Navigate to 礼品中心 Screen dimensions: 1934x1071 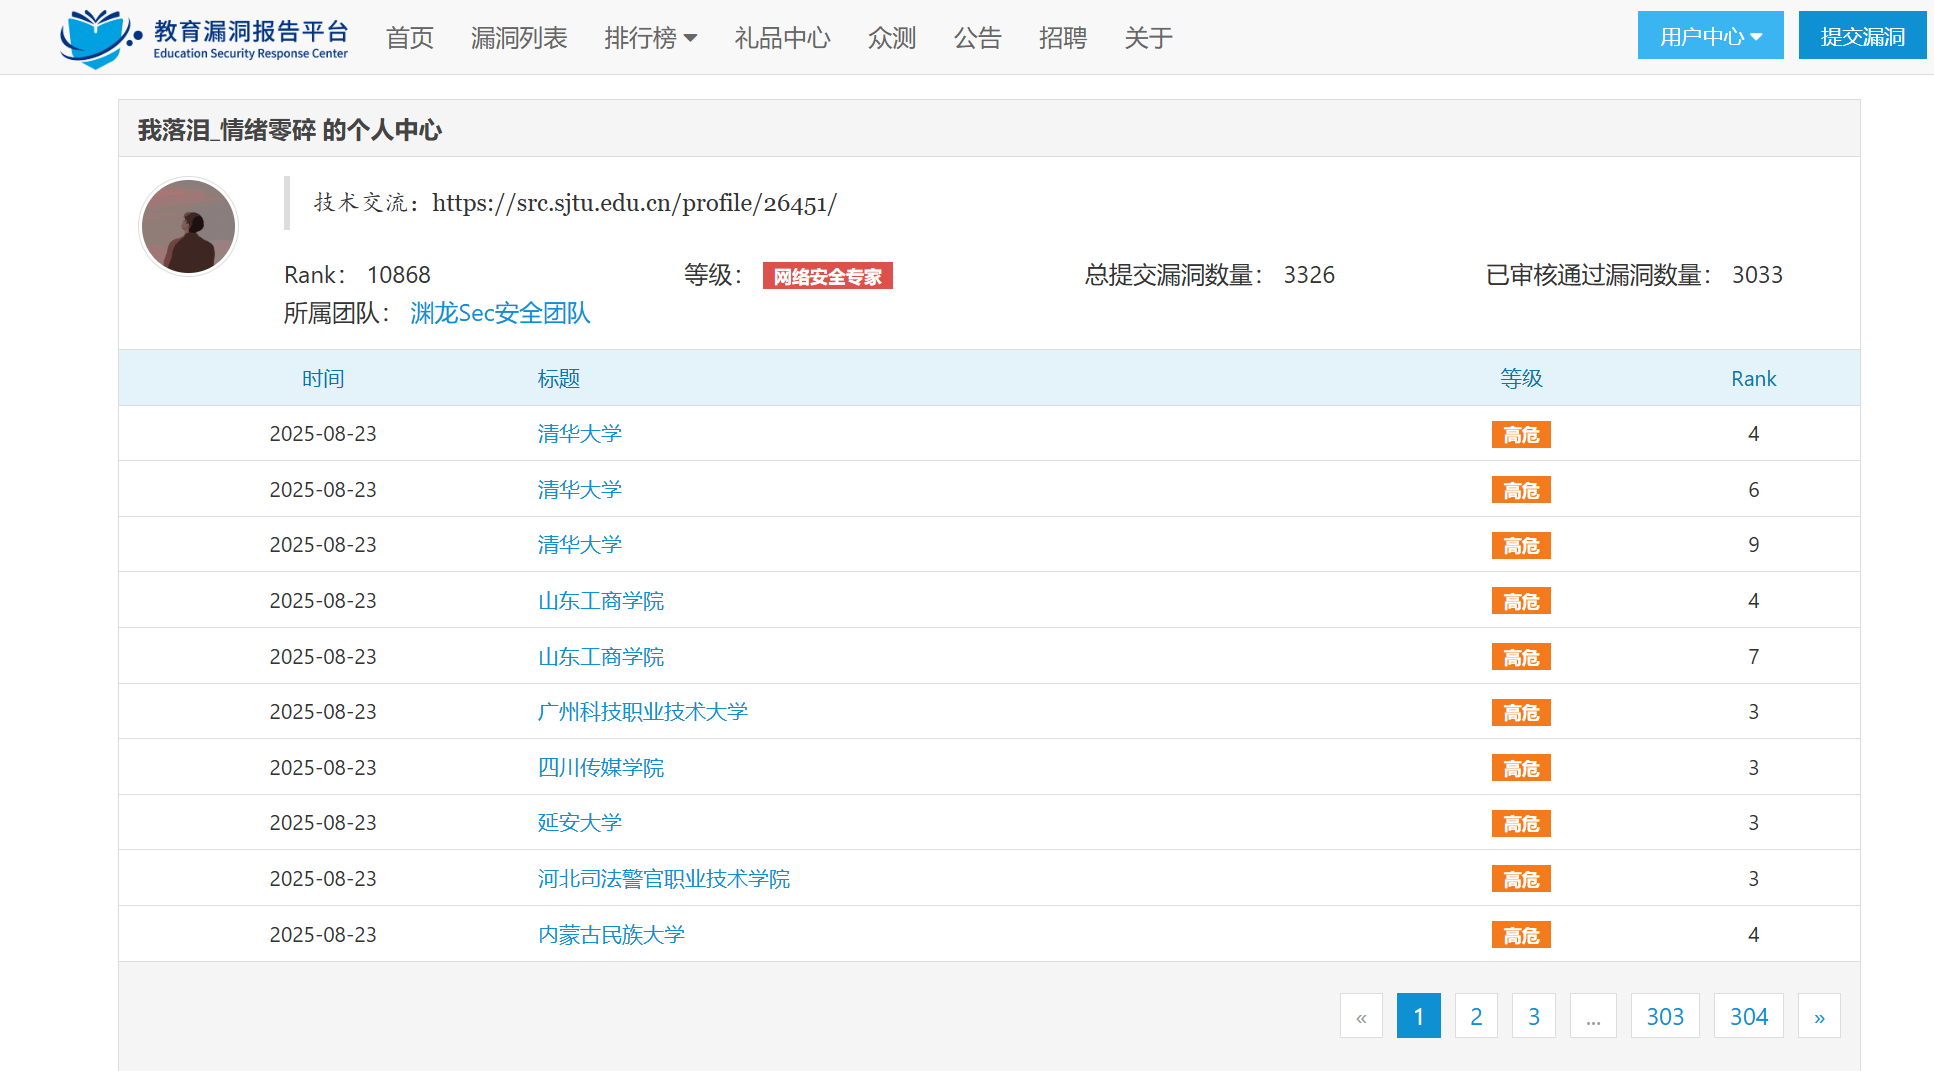(782, 38)
